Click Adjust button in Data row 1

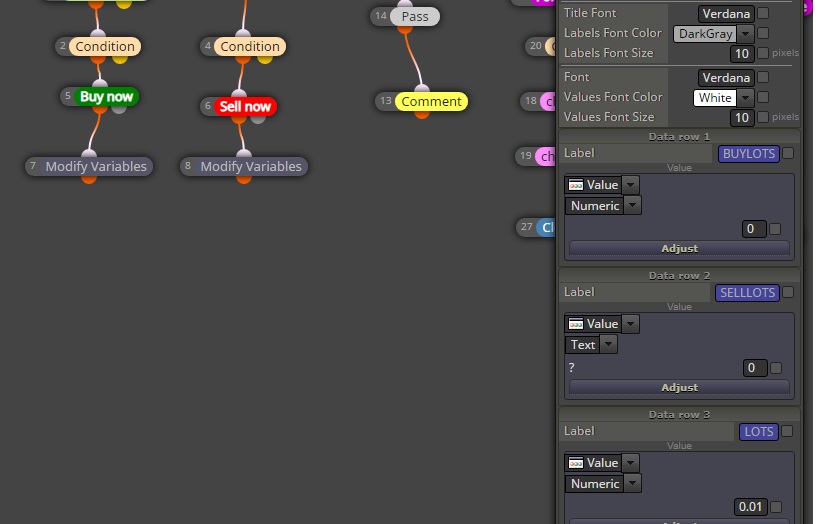[679, 249]
